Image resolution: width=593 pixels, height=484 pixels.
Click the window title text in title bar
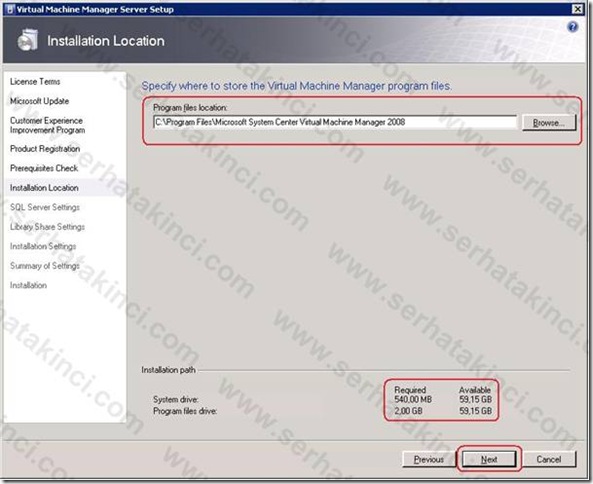95,9
